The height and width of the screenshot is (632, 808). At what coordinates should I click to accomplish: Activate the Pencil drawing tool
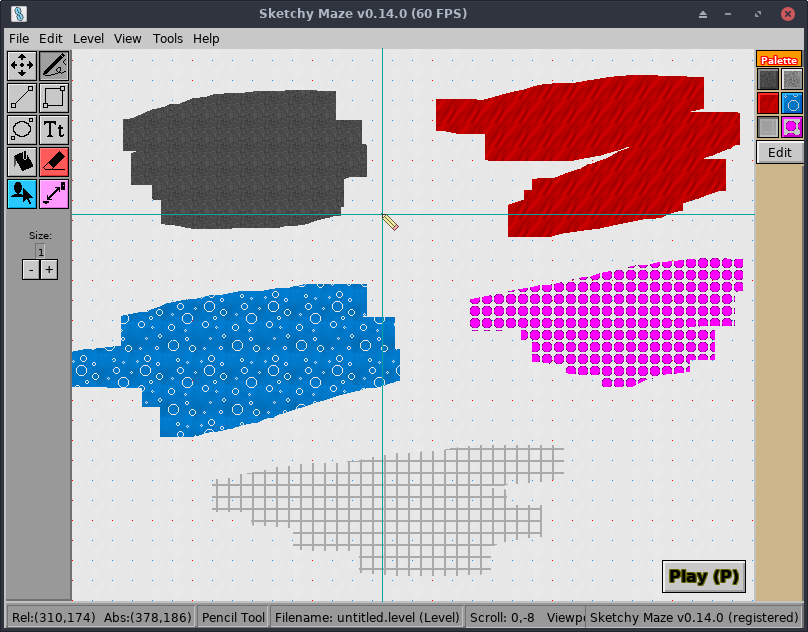pyautogui.click(x=53, y=66)
